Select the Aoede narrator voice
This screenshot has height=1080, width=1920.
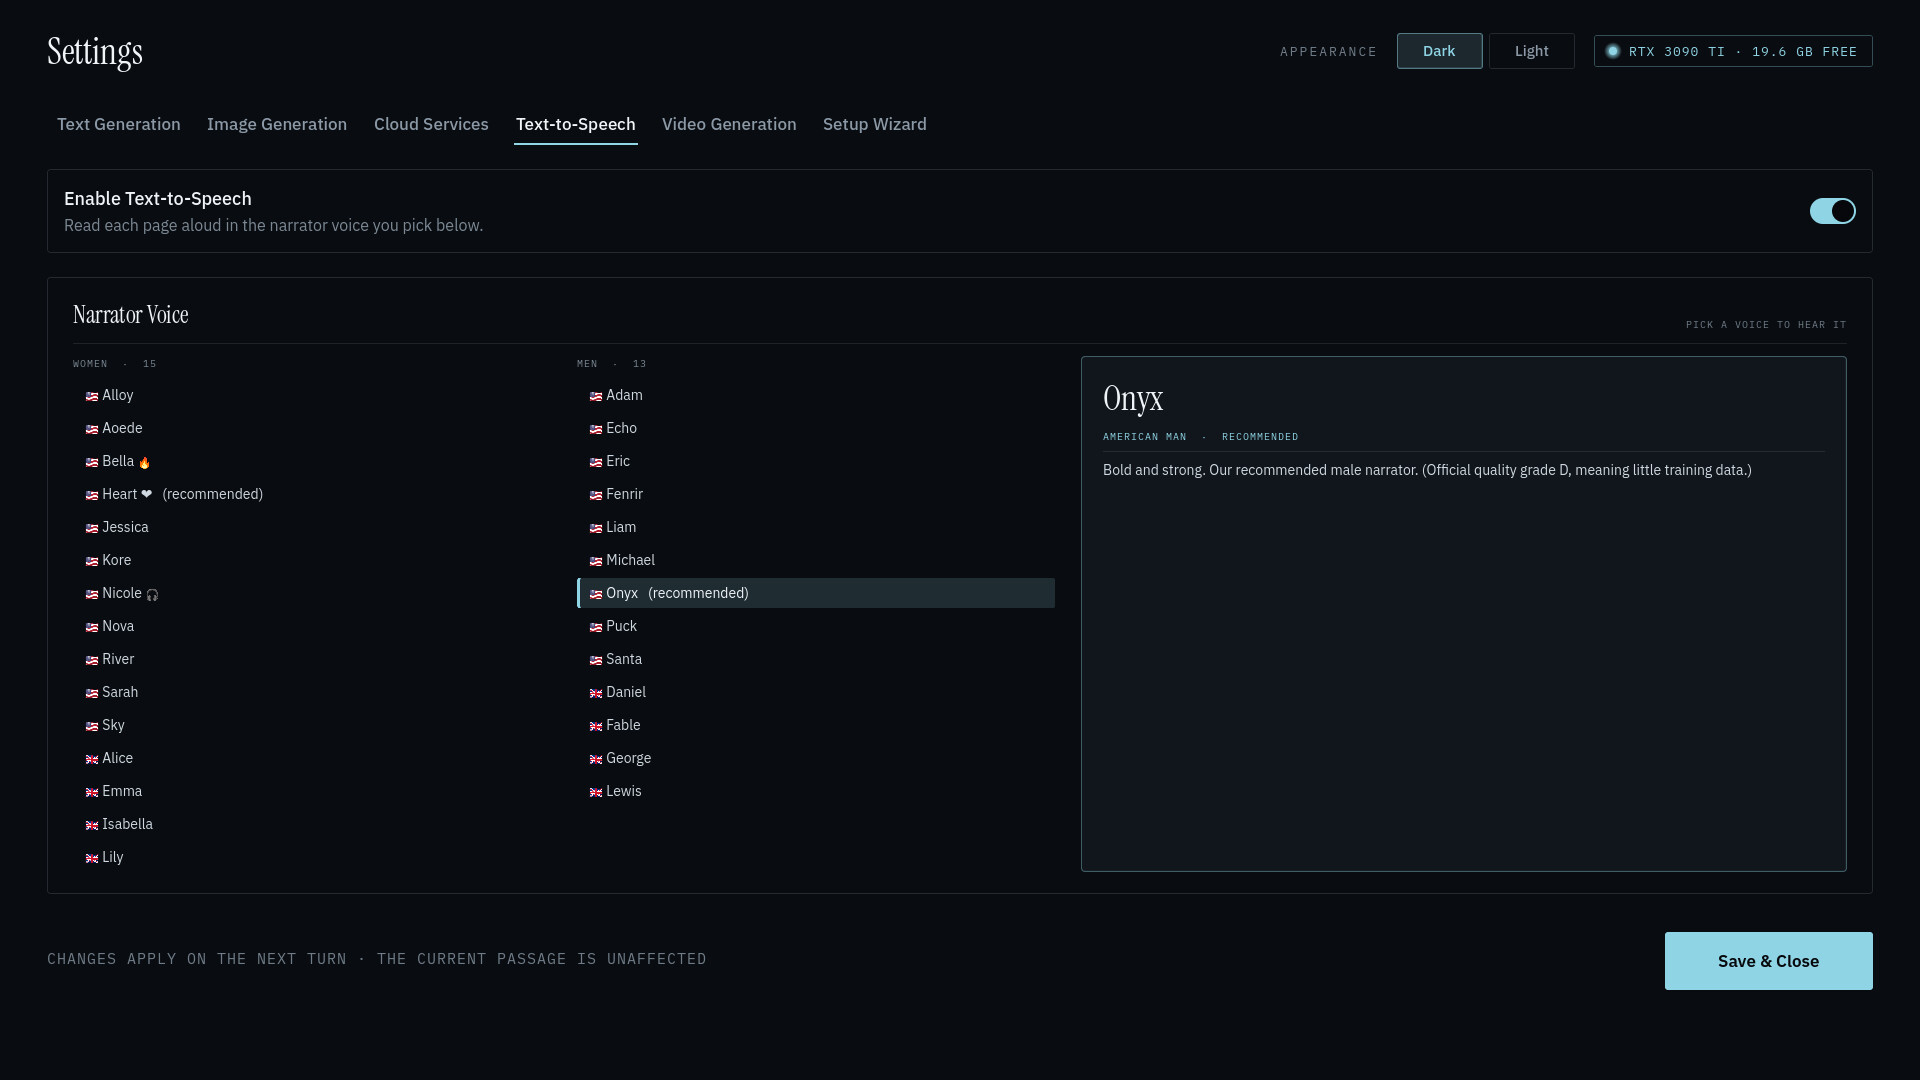(x=312, y=428)
